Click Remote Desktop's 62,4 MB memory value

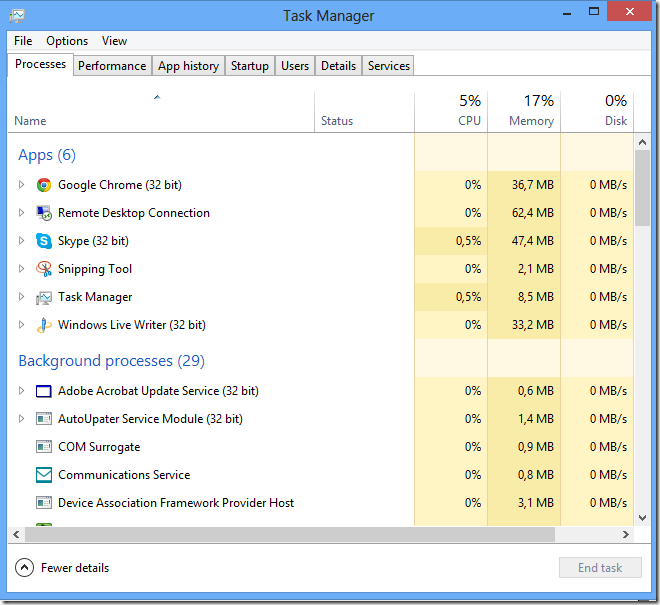tap(532, 213)
